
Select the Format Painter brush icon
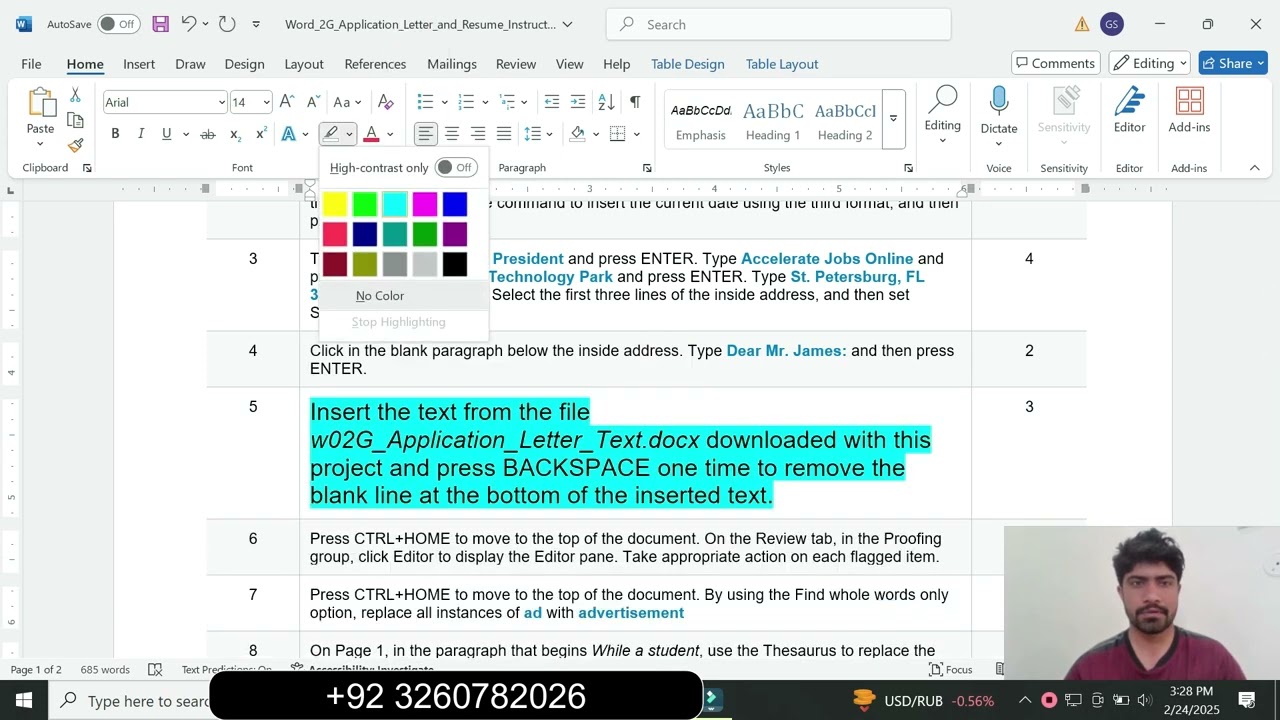point(75,145)
